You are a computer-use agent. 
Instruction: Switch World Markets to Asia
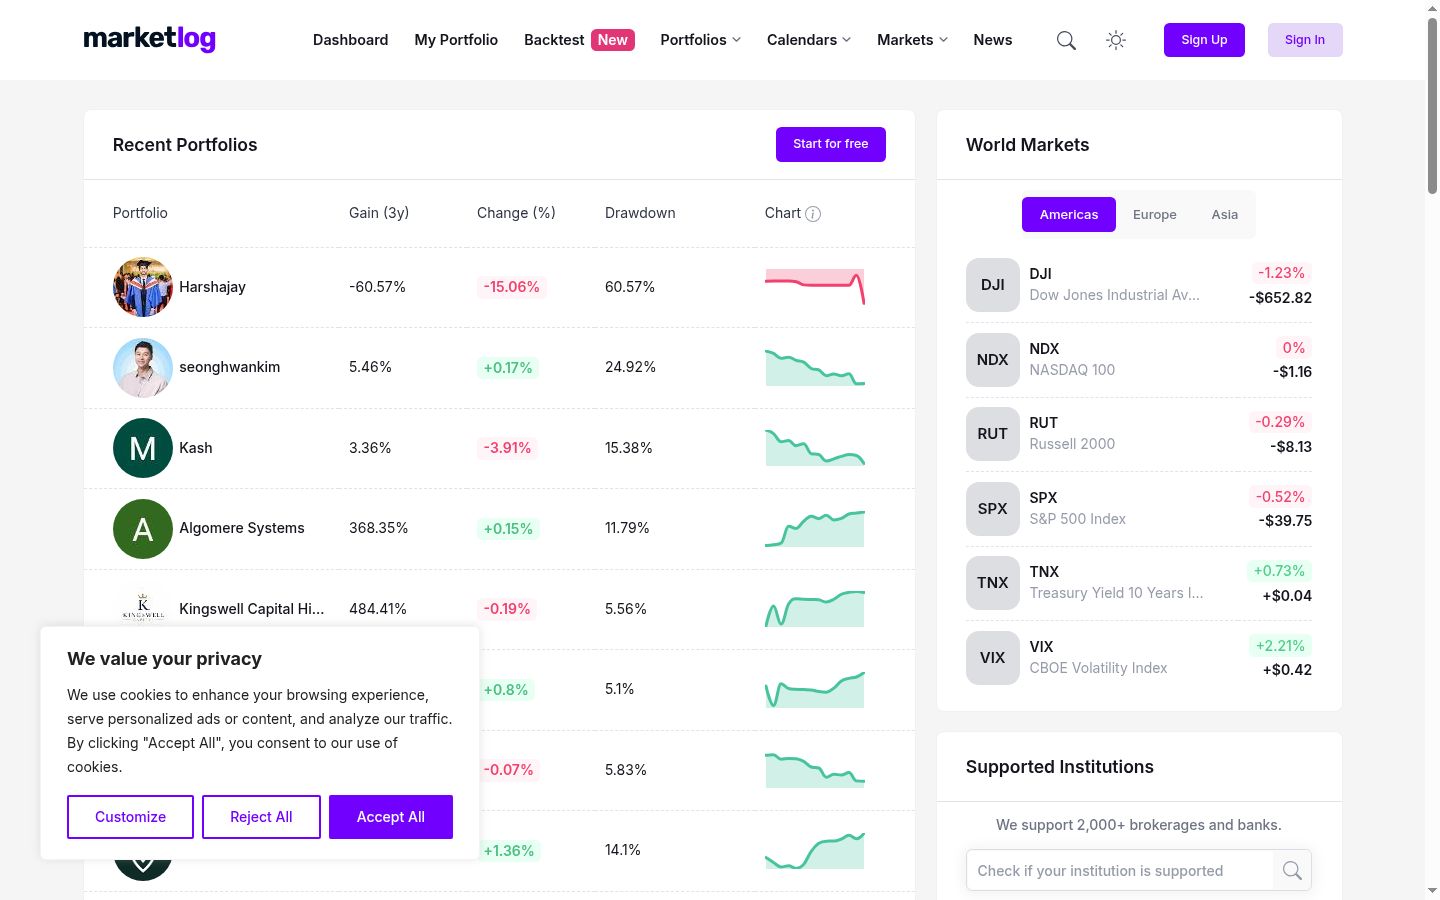pos(1224,215)
